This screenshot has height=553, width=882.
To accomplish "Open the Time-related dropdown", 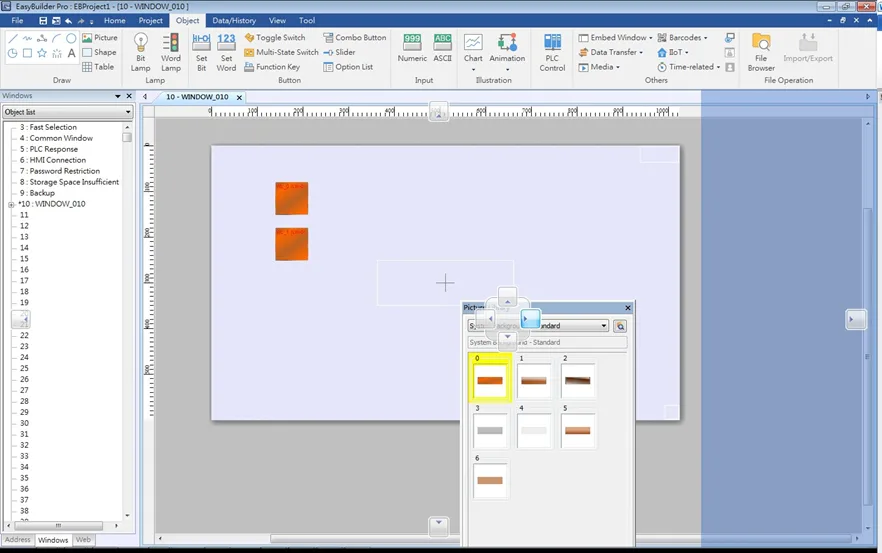I will [689, 67].
